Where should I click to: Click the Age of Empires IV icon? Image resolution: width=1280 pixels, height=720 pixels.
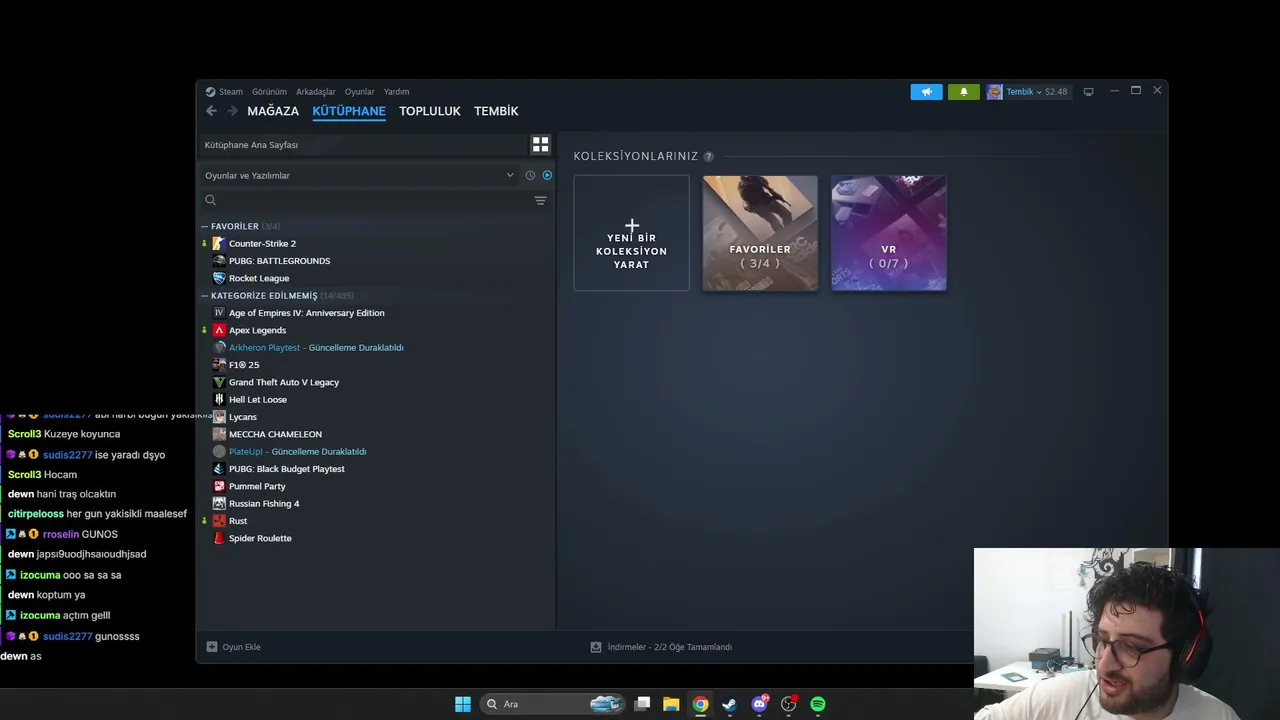pyautogui.click(x=219, y=313)
